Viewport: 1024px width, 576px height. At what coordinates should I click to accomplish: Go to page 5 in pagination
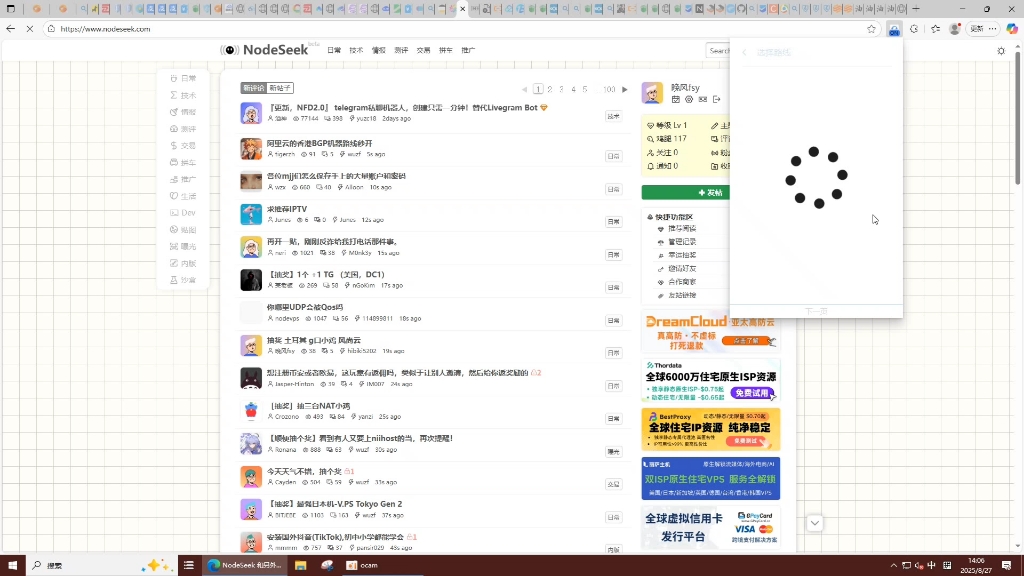tap(585, 89)
